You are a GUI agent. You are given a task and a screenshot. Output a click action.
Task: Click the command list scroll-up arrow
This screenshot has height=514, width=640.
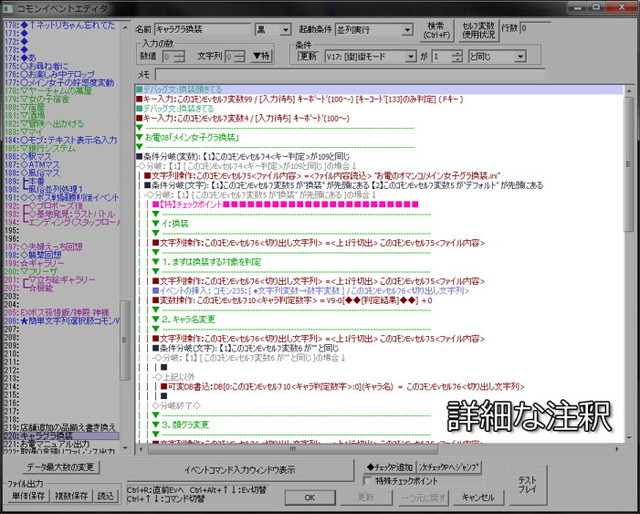coord(629,90)
